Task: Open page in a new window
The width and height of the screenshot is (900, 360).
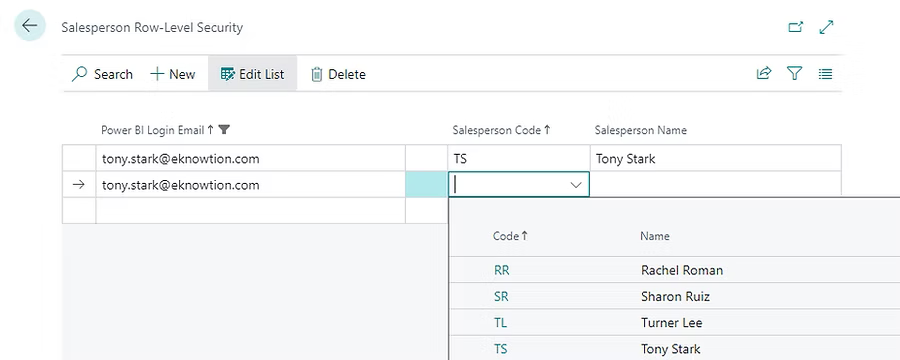Action: [796, 27]
